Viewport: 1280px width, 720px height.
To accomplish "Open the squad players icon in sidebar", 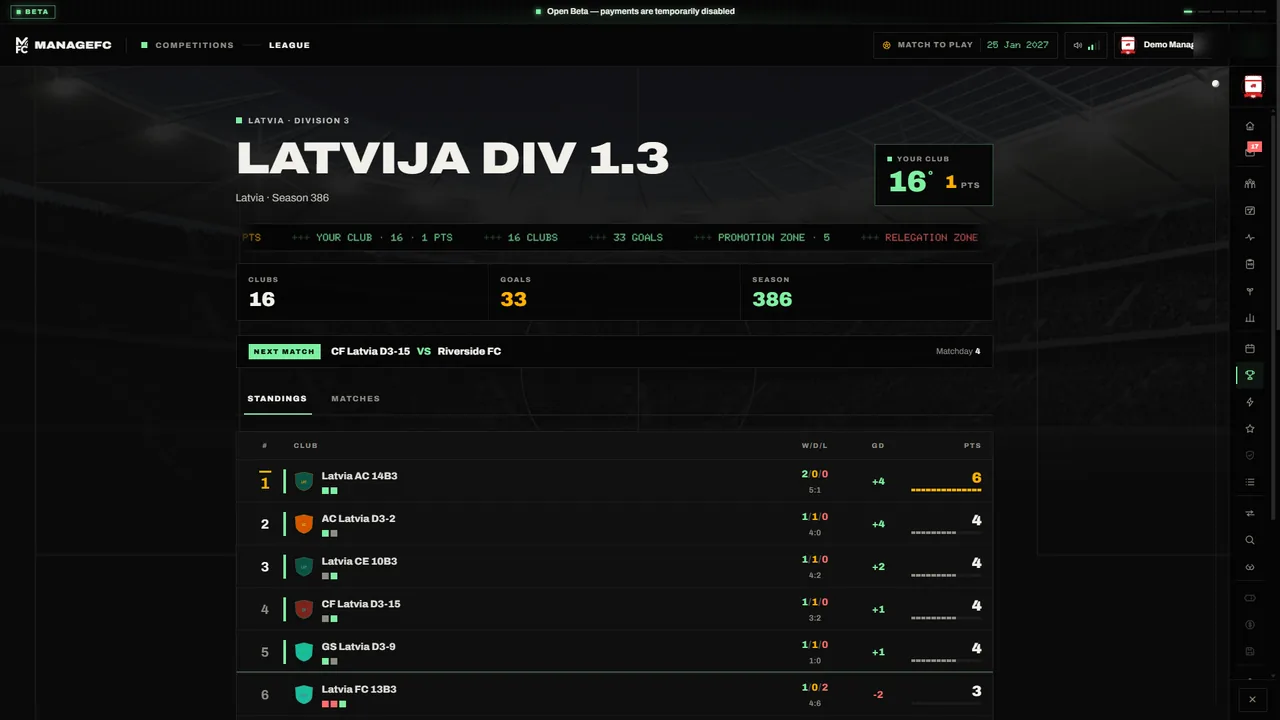I will click(1249, 184).
